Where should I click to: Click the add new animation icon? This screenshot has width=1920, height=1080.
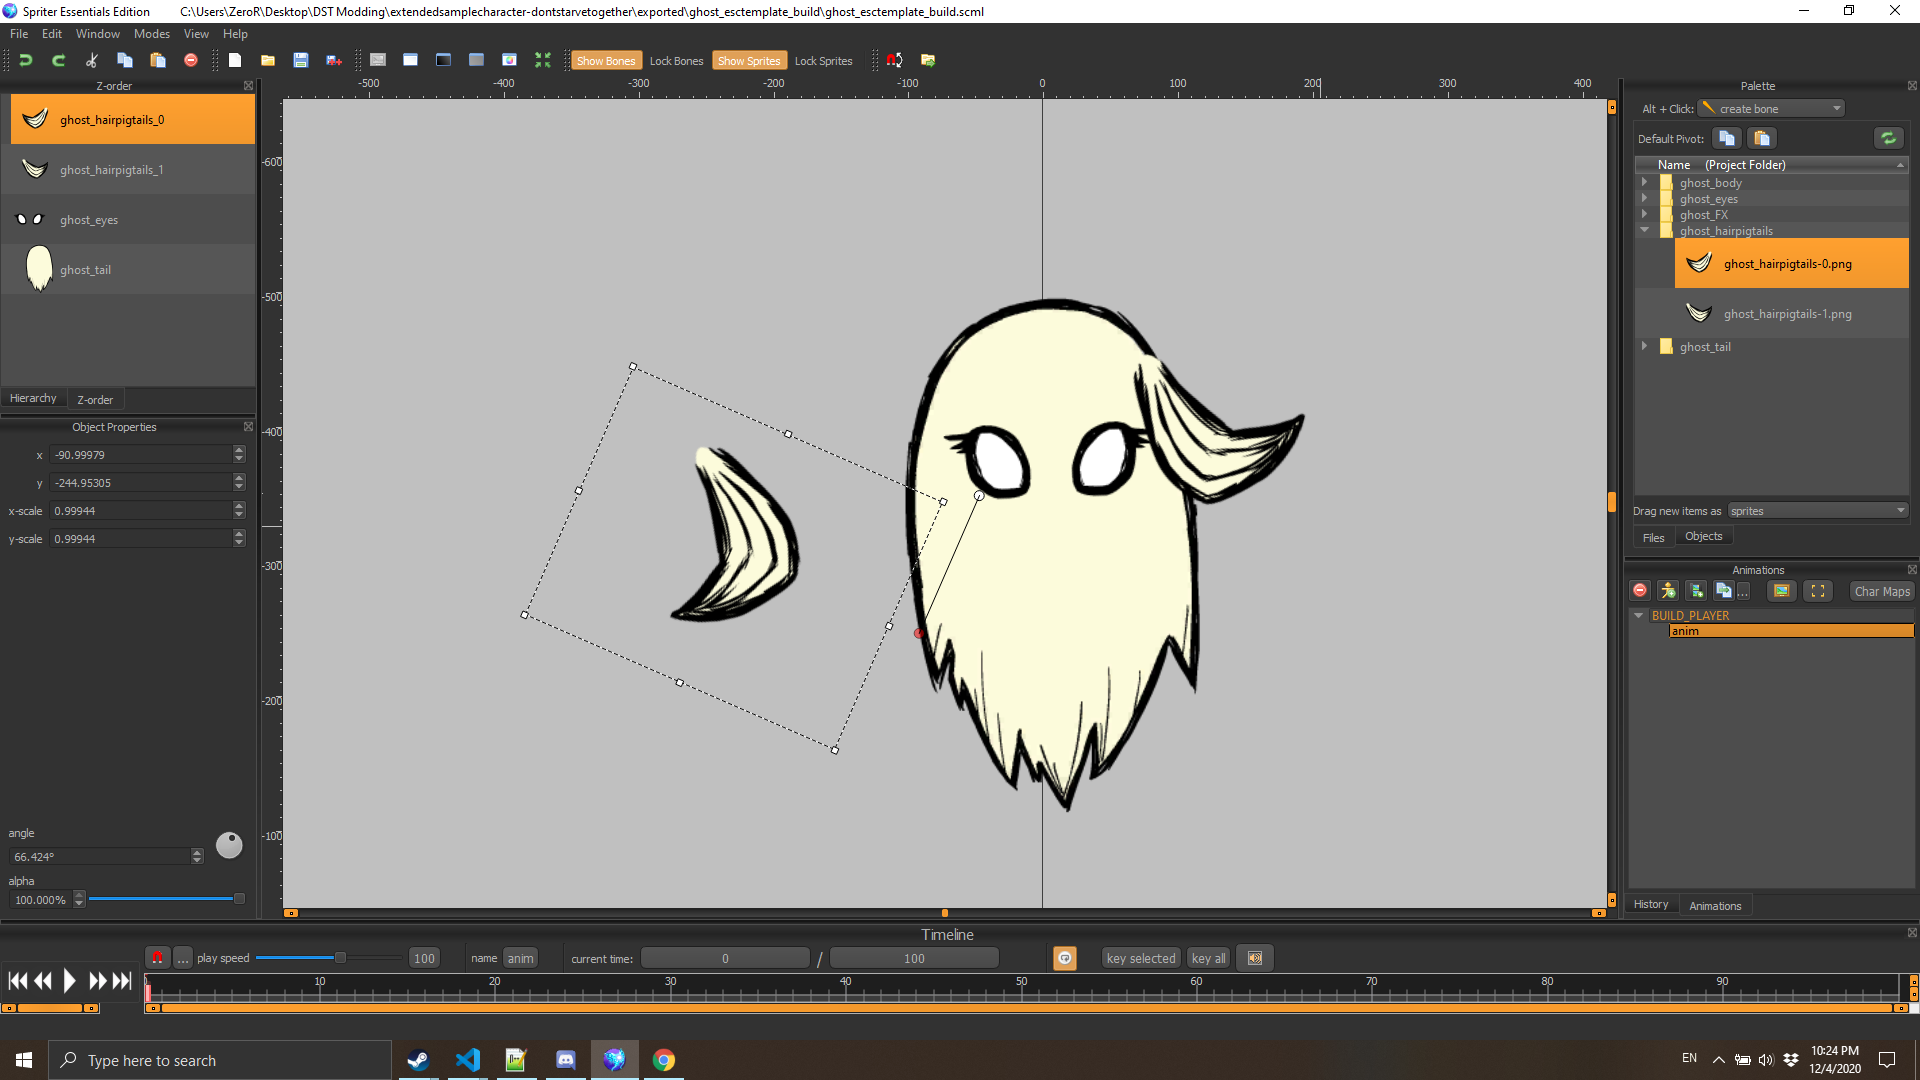[x=1695, y=591]
